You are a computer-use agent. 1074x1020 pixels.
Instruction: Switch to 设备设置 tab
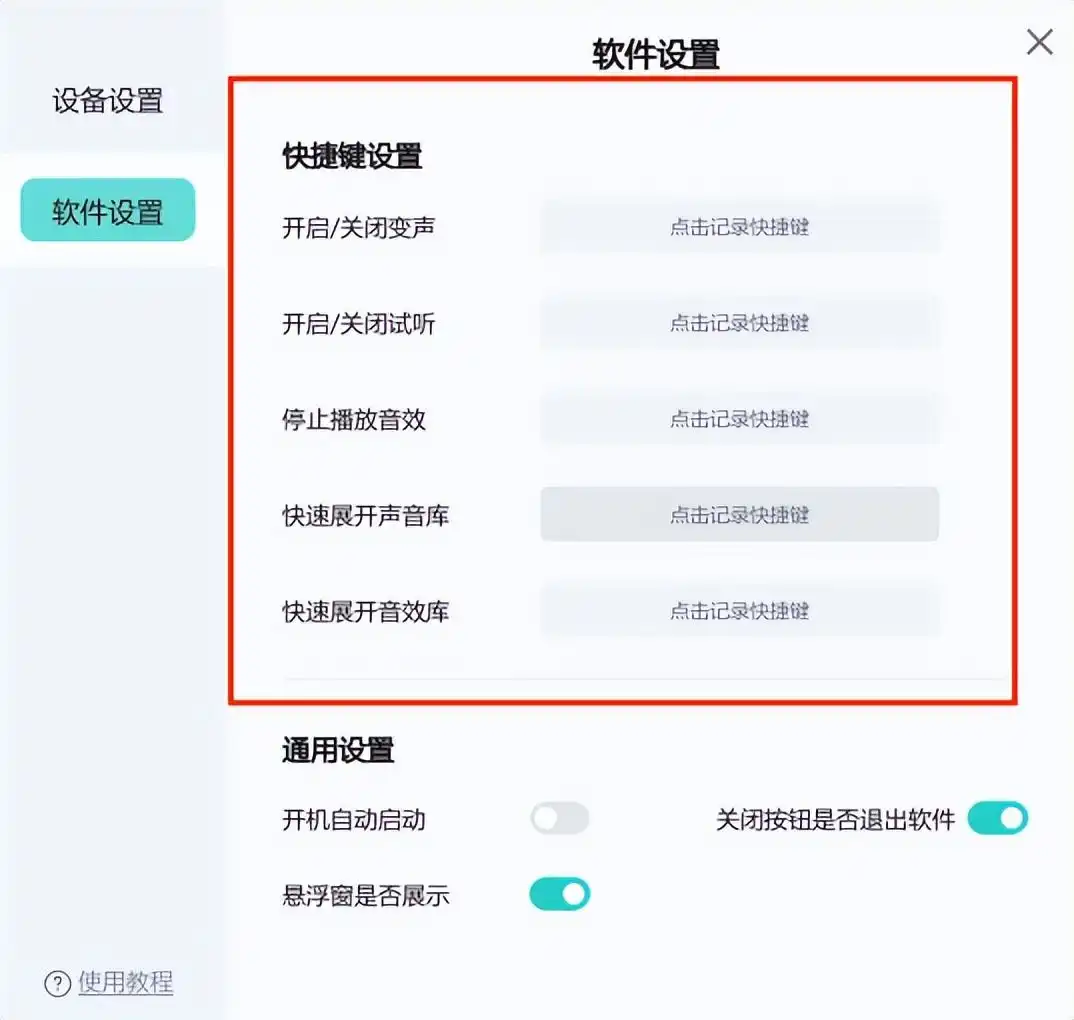pyautogui.click(x=108, y=101)
